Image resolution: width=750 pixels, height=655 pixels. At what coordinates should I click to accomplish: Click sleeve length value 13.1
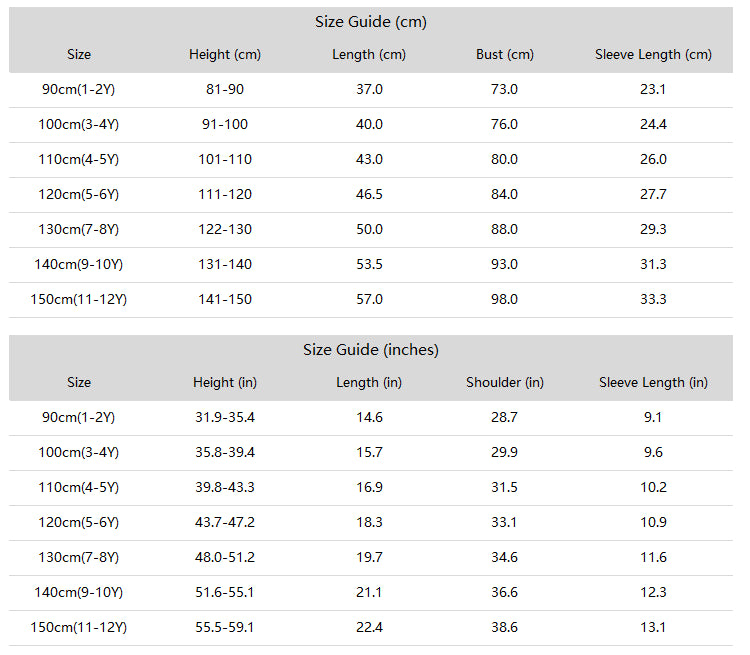pos(653,627)
